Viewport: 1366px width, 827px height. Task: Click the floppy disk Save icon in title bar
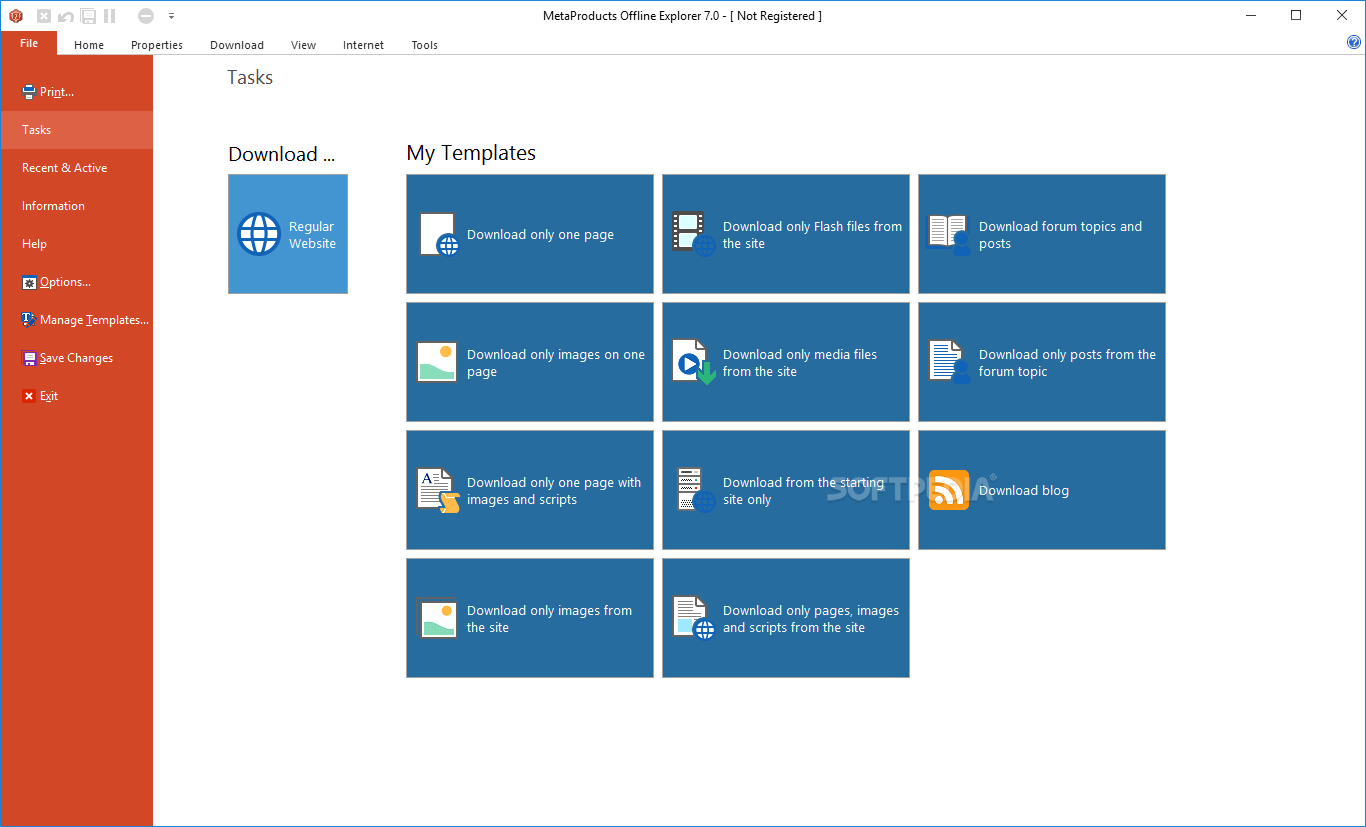(x=88, y=16)
